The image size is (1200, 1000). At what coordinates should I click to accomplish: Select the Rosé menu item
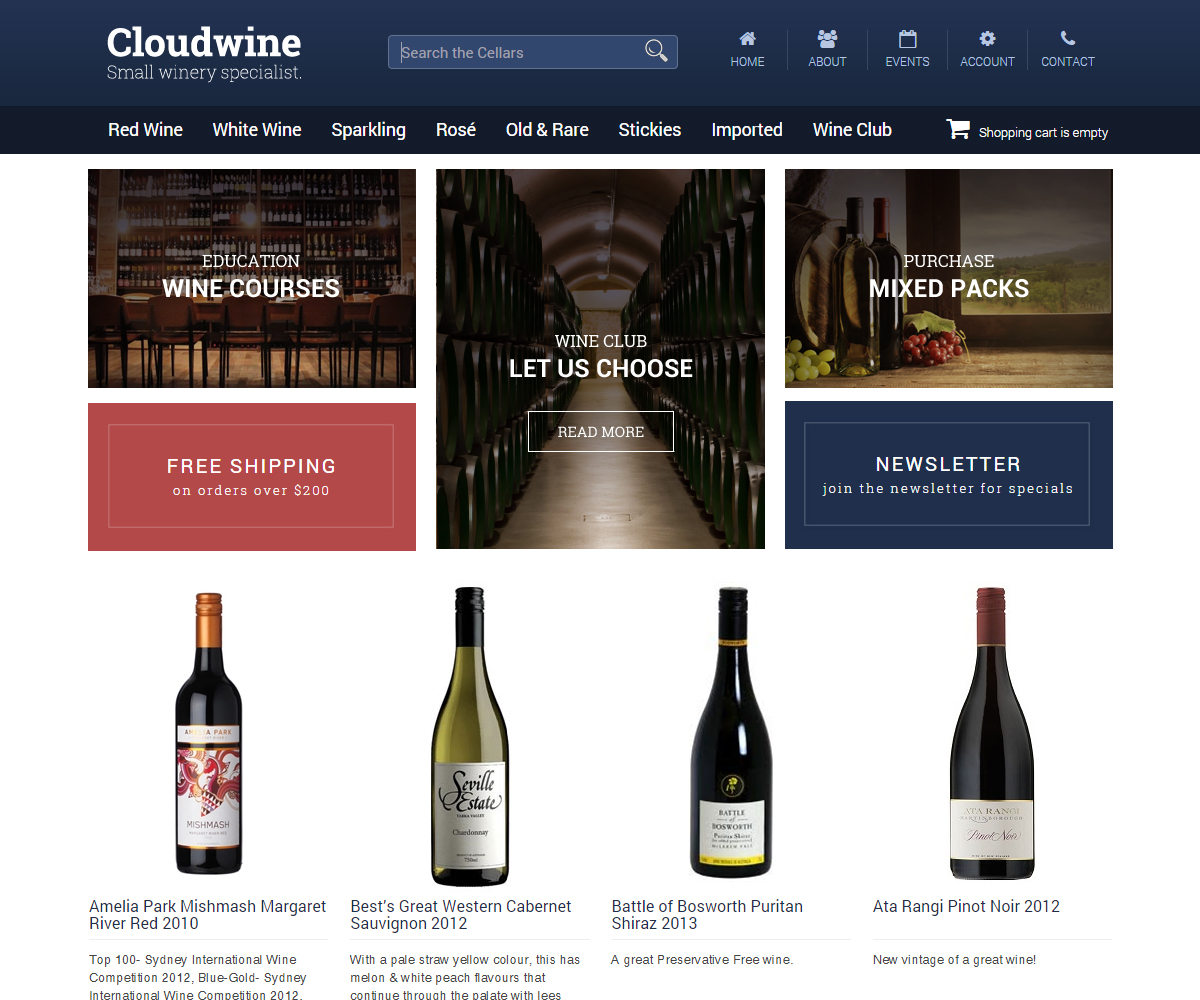pos(456,130)
